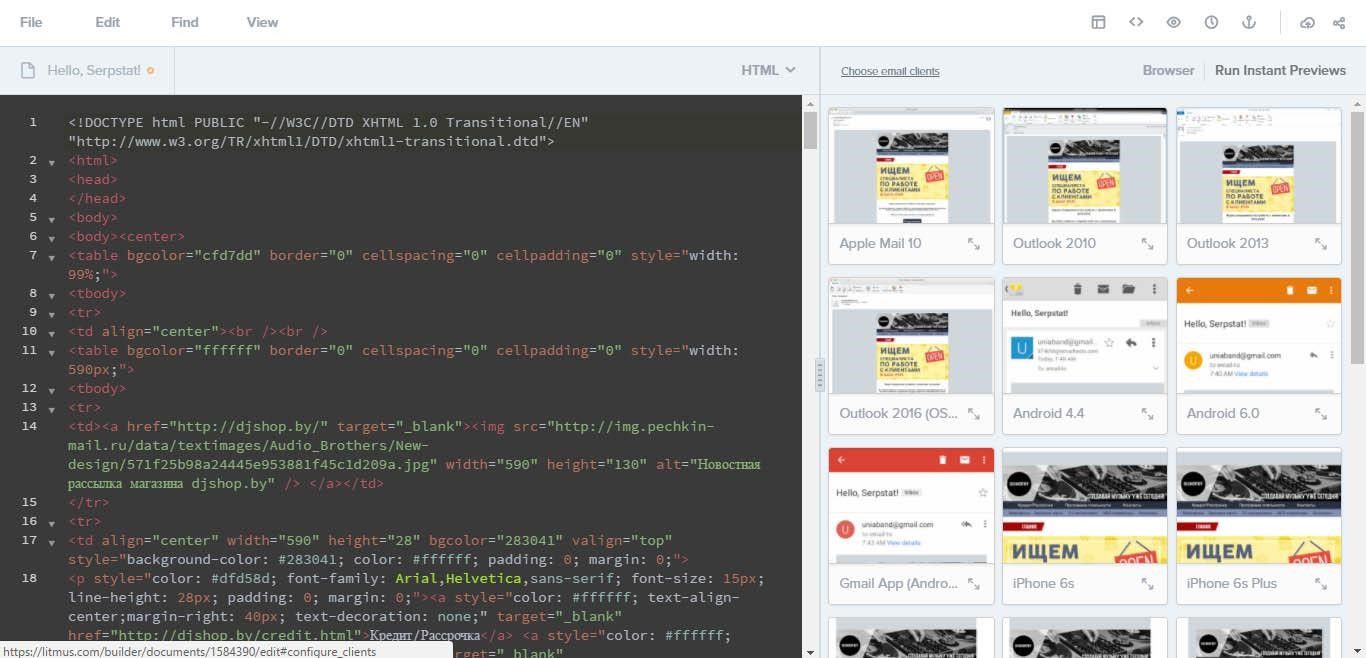Collapse the html tag on line 2
Screen dimensions: 1366x658
click(52, 161)
